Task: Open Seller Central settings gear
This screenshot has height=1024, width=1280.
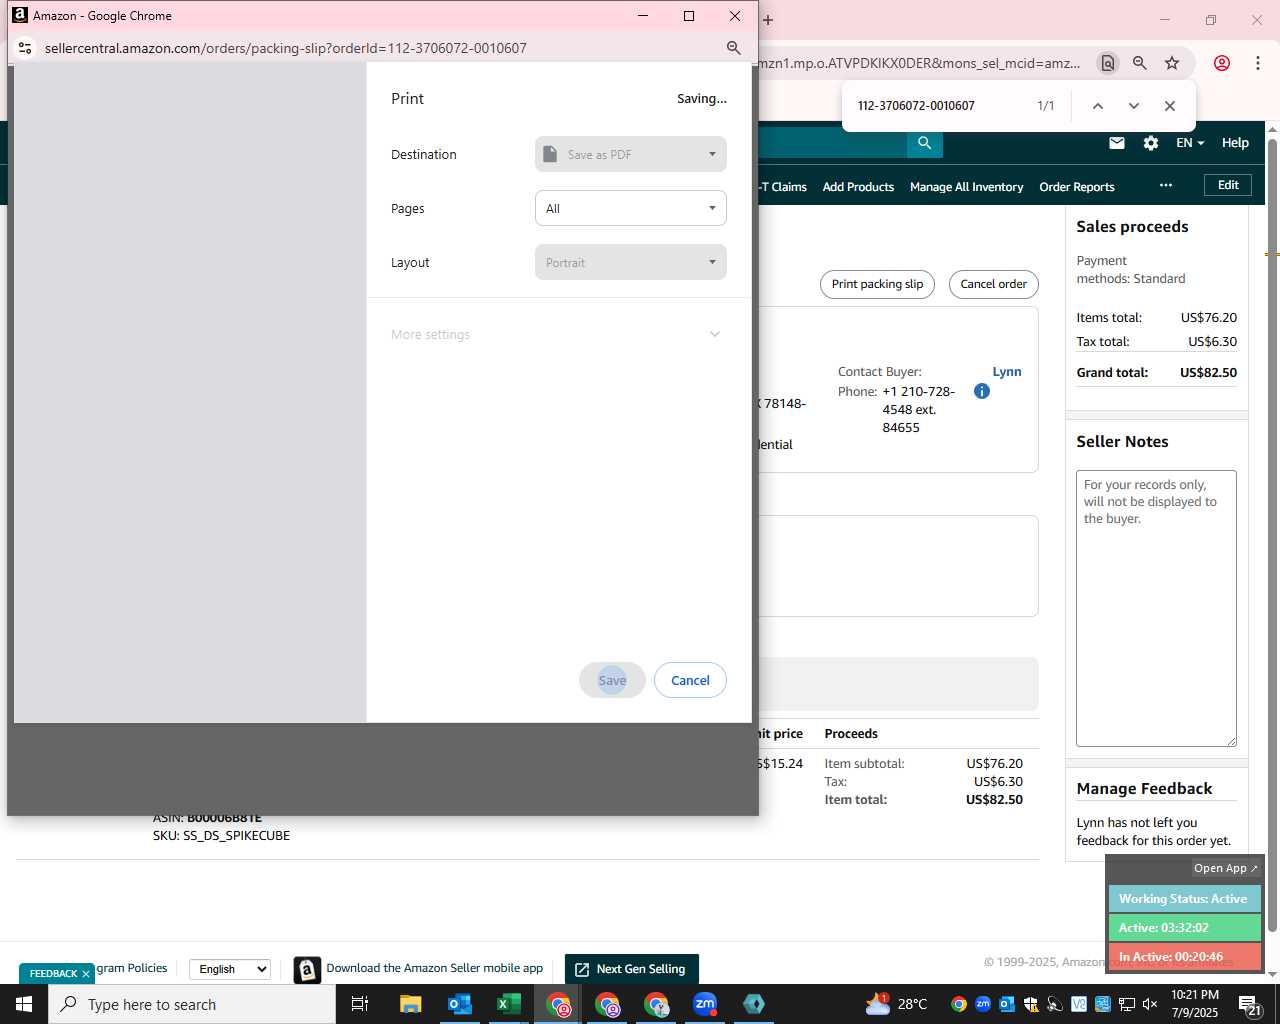Action: point(1151,143)
